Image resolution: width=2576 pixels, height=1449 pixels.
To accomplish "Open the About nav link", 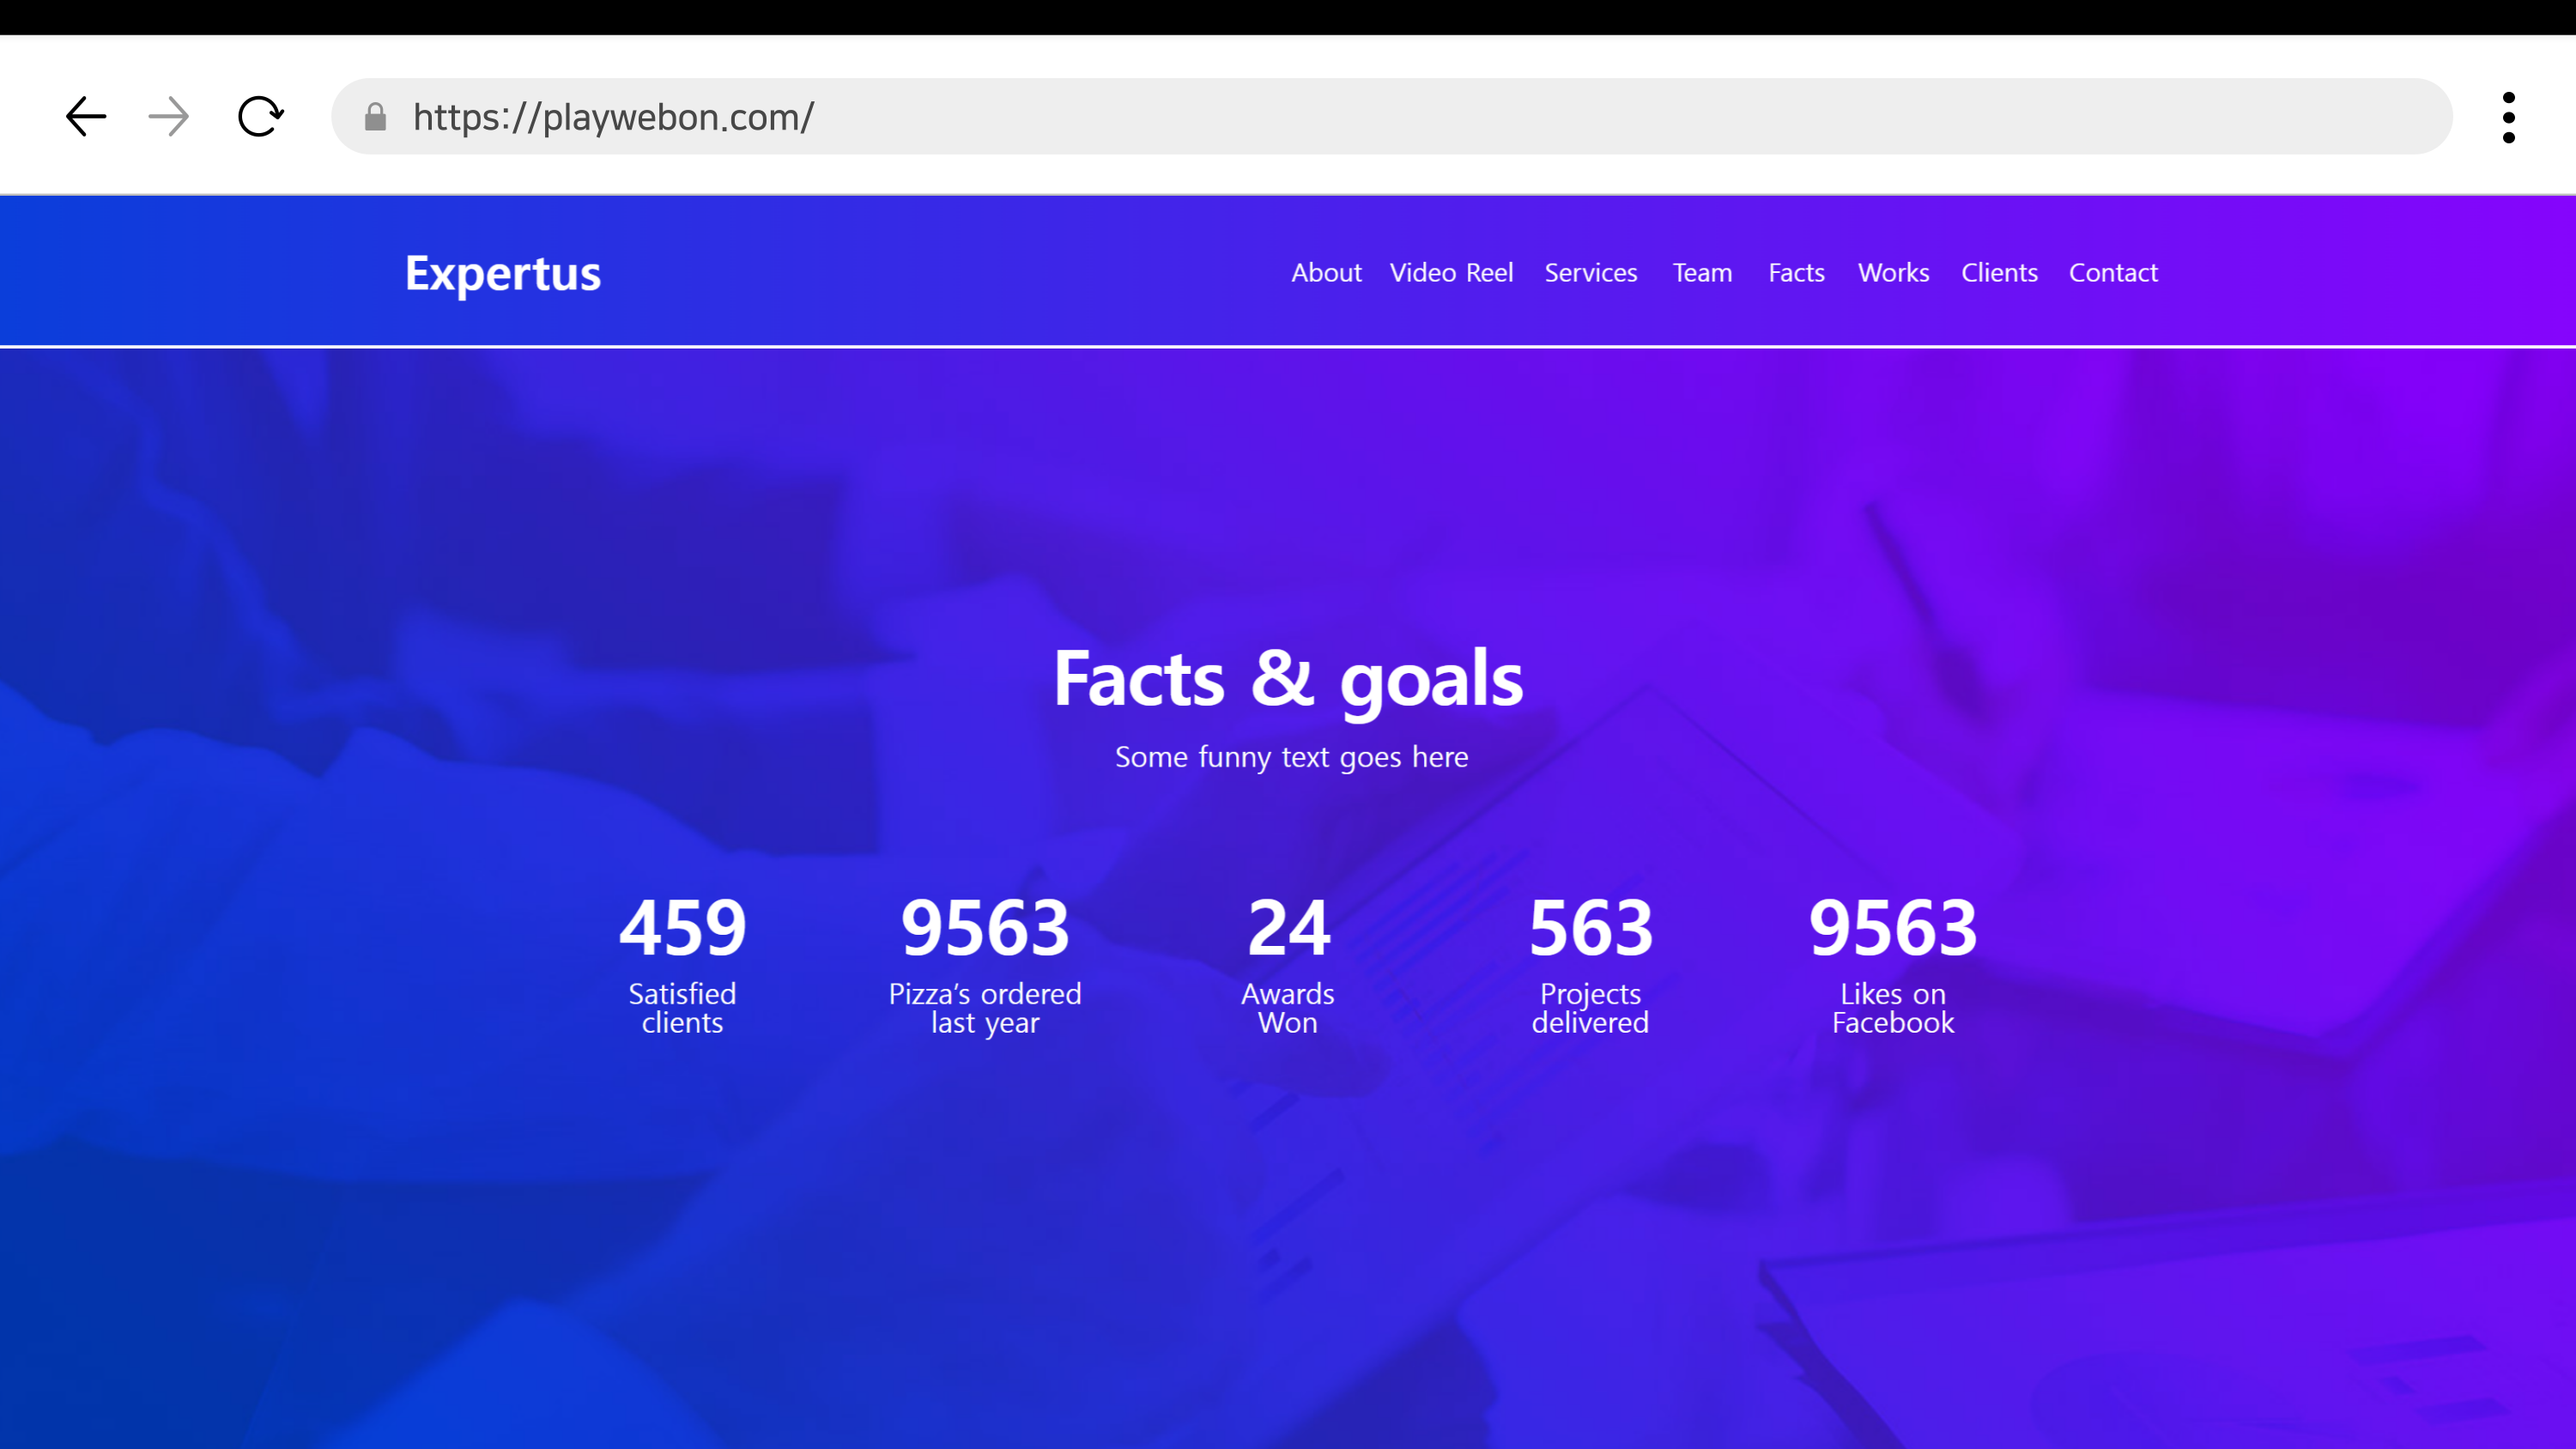I will tap(1326, 273).
